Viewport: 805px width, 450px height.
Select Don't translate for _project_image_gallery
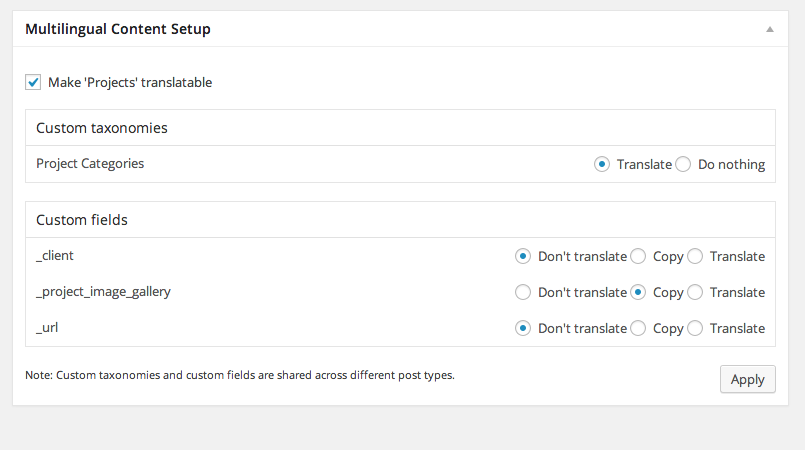523,292
